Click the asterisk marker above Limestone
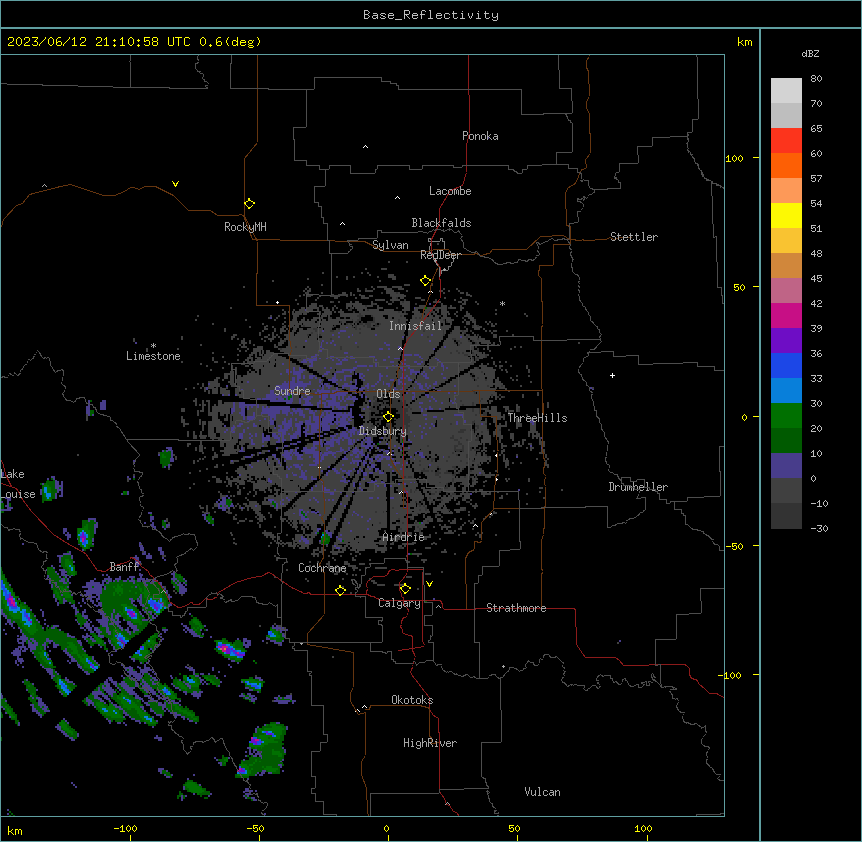 click(x=153, y=346)
